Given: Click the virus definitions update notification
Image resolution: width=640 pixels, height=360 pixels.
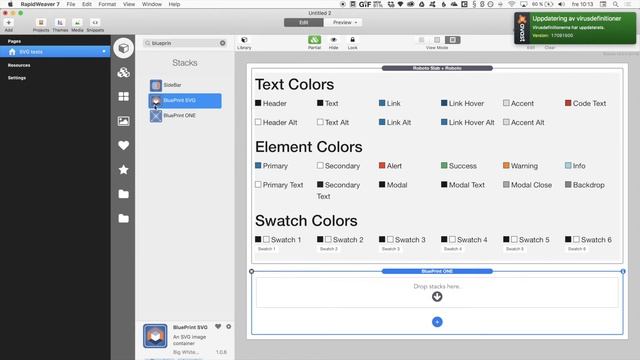Looking at the screenshot, I should coord(575,28).
